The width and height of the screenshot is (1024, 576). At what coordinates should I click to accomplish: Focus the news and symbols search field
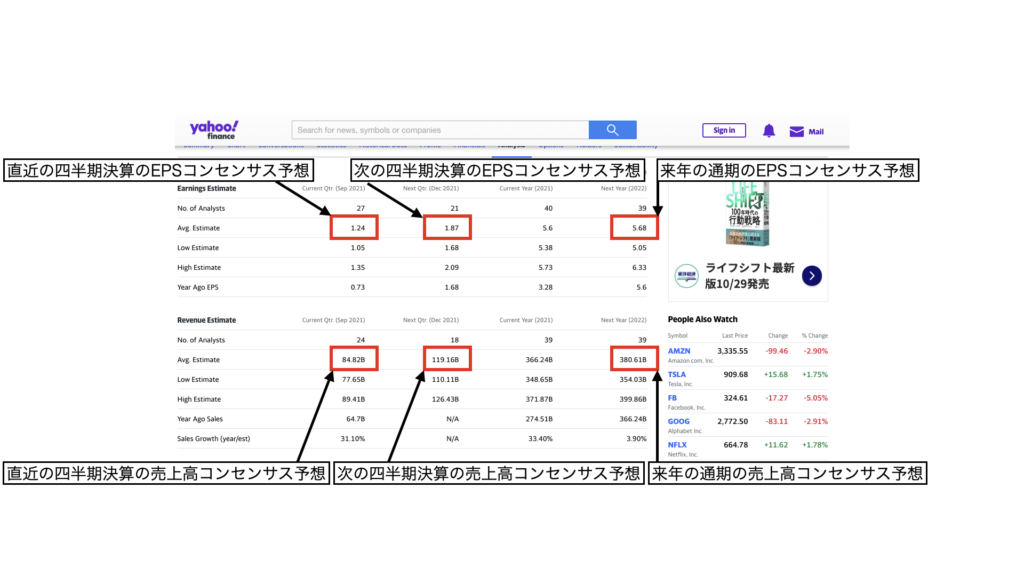click(x=440, y=130)
